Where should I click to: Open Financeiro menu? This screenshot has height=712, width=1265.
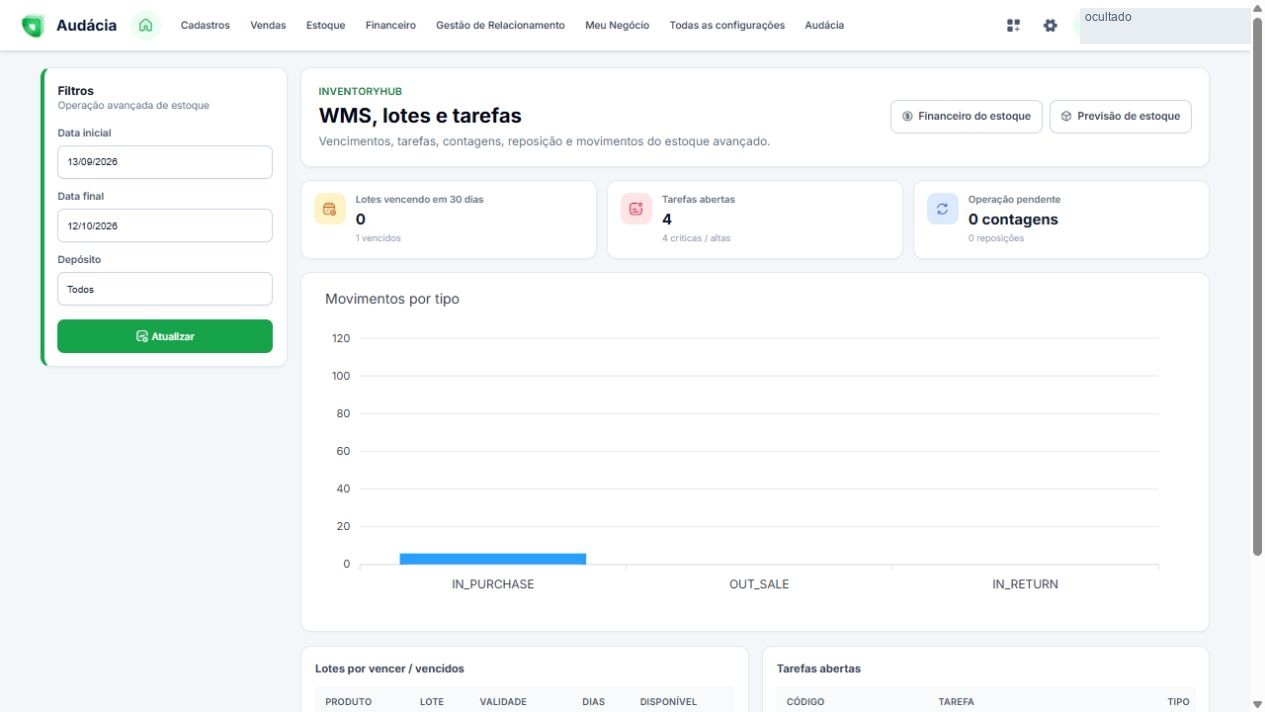pos(391,25)
